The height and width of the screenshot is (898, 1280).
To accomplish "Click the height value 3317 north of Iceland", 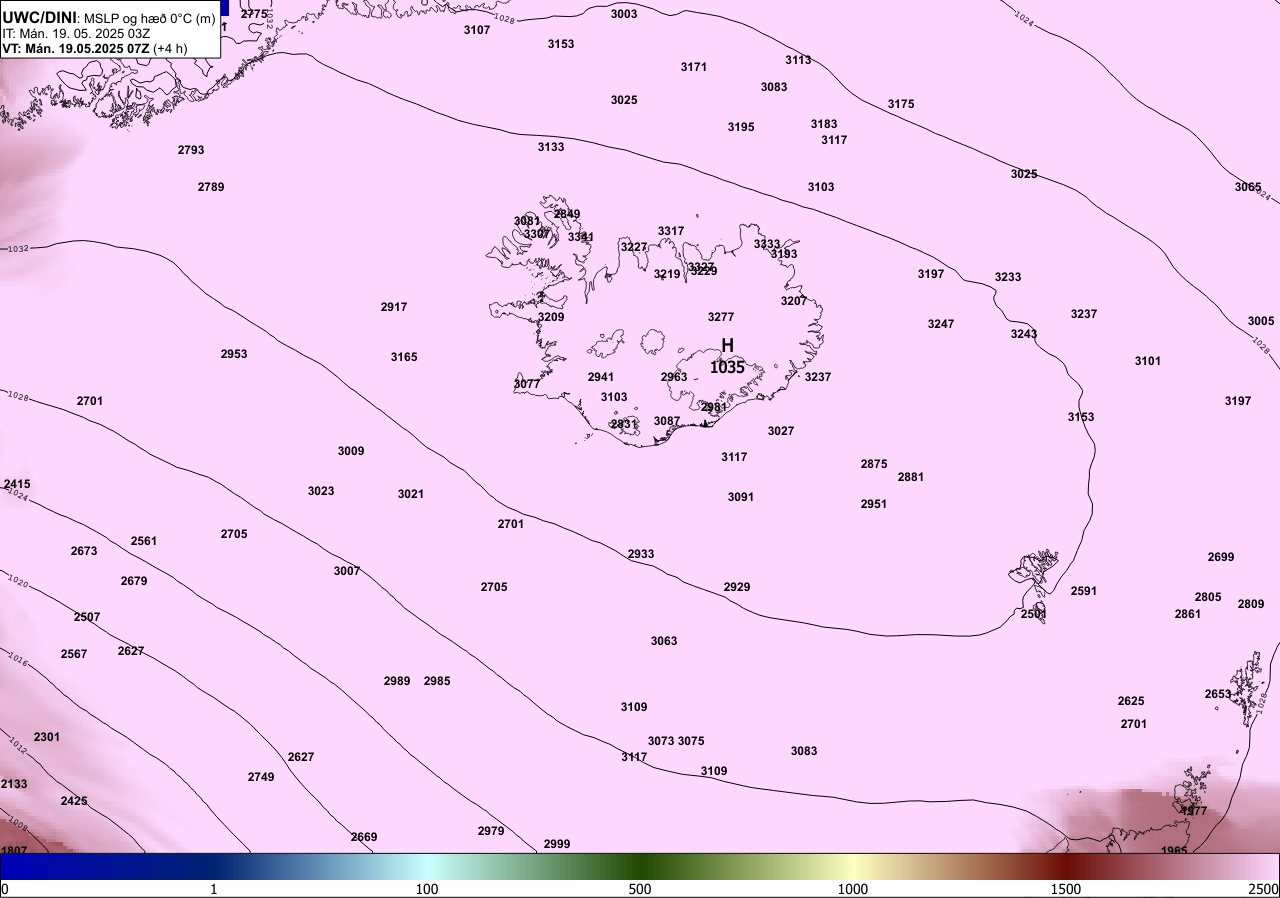I will [671, 231].
